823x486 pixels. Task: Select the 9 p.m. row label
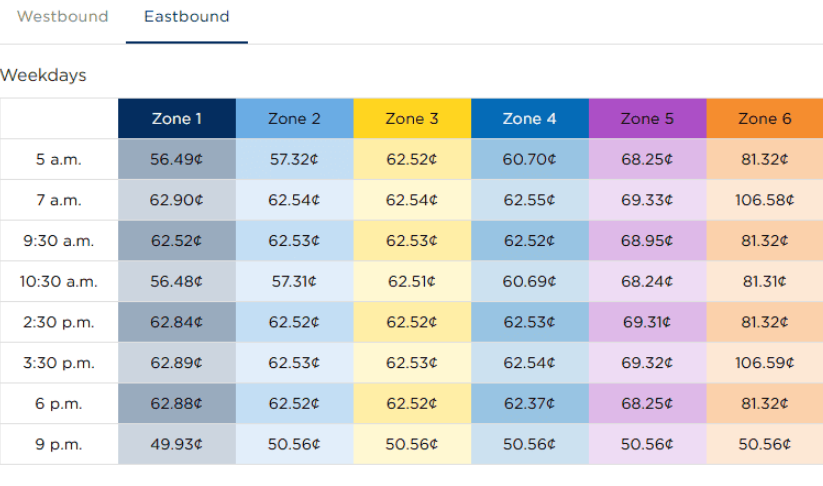tap(59, 445)
